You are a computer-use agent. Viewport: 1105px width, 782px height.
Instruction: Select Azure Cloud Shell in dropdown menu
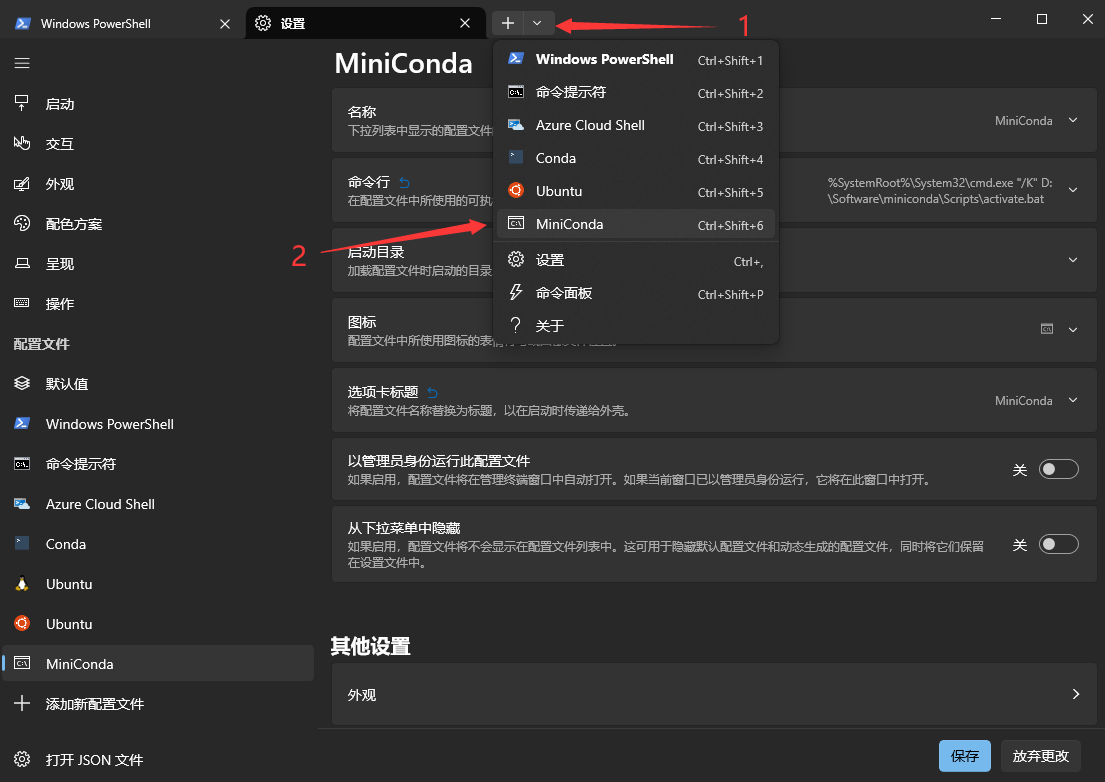(x=636, y=125)
